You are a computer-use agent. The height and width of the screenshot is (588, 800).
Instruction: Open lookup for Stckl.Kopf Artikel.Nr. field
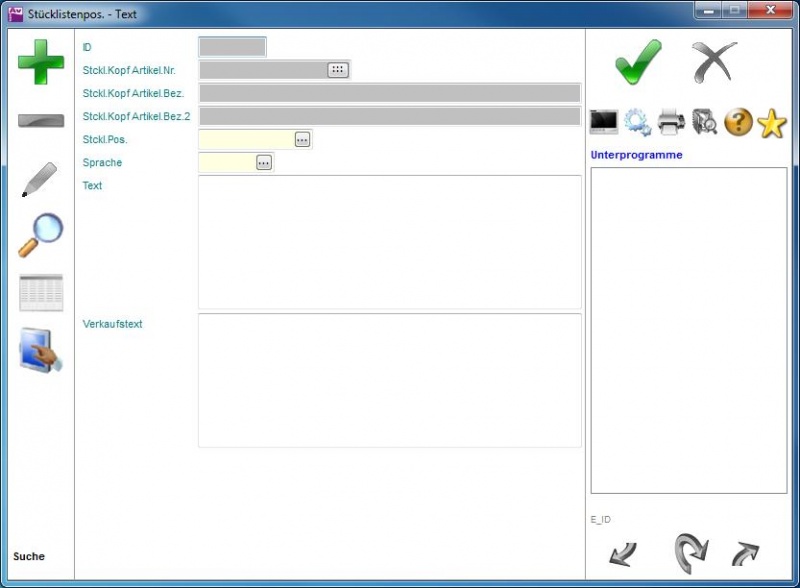[x=338, y=70]
